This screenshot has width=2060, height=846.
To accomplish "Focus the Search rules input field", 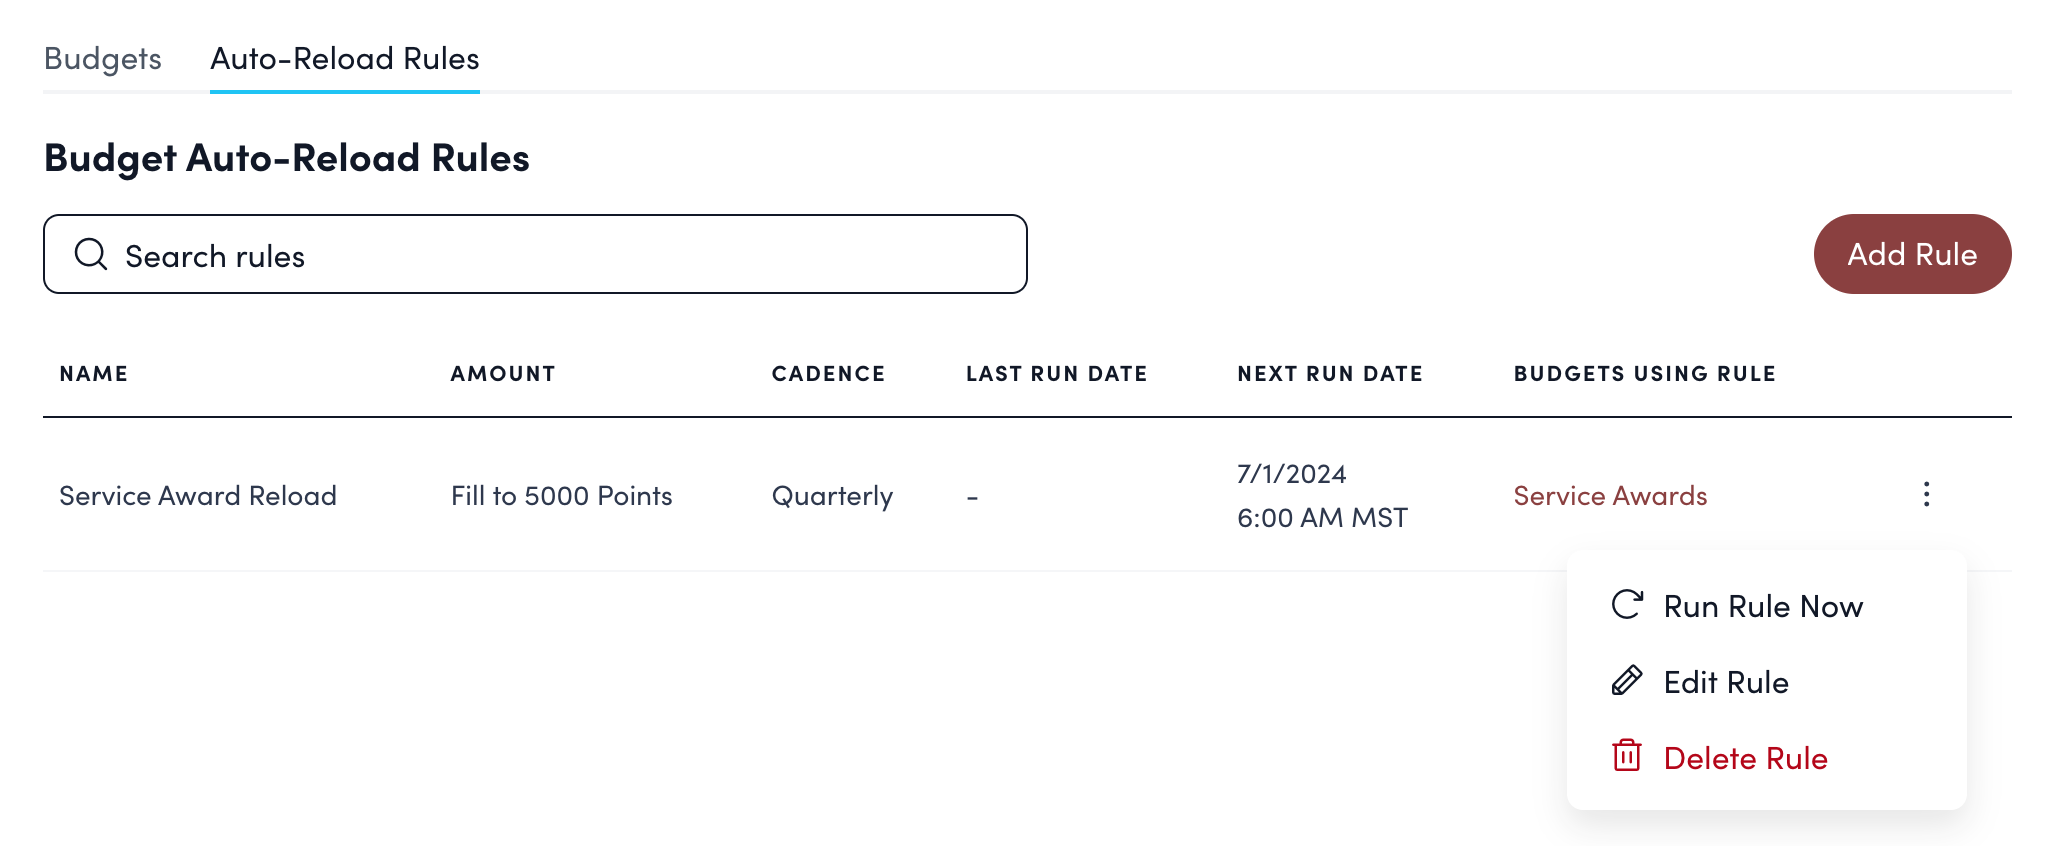I will [560, 255].
